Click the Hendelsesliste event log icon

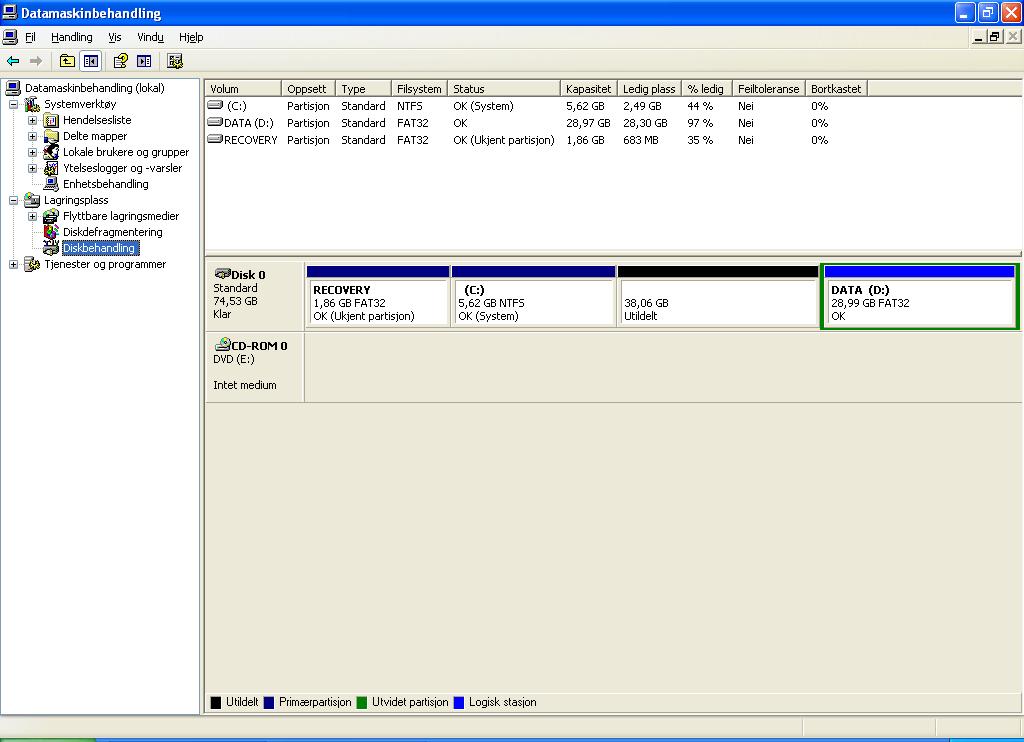pyautogui.click(x=51, y=120)
